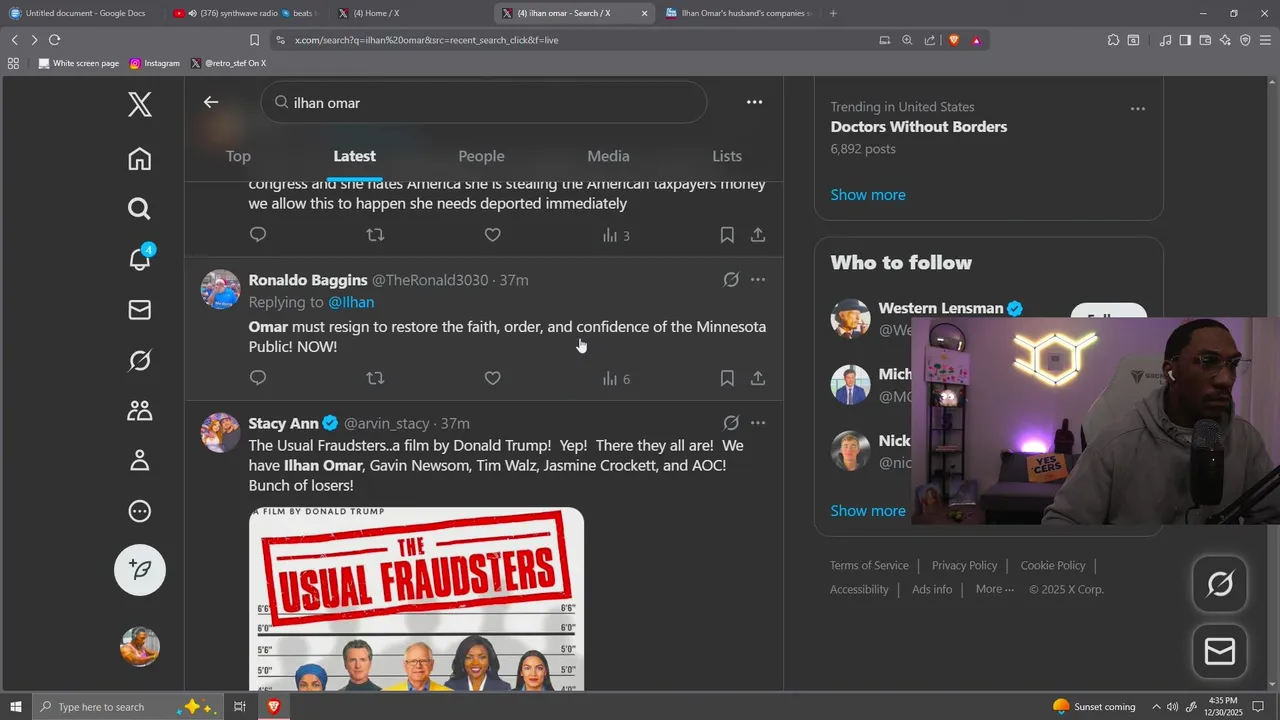Screen dimensions: 1280x720
Task: Switch to the People tab
Action: click(x=481, y=156)
